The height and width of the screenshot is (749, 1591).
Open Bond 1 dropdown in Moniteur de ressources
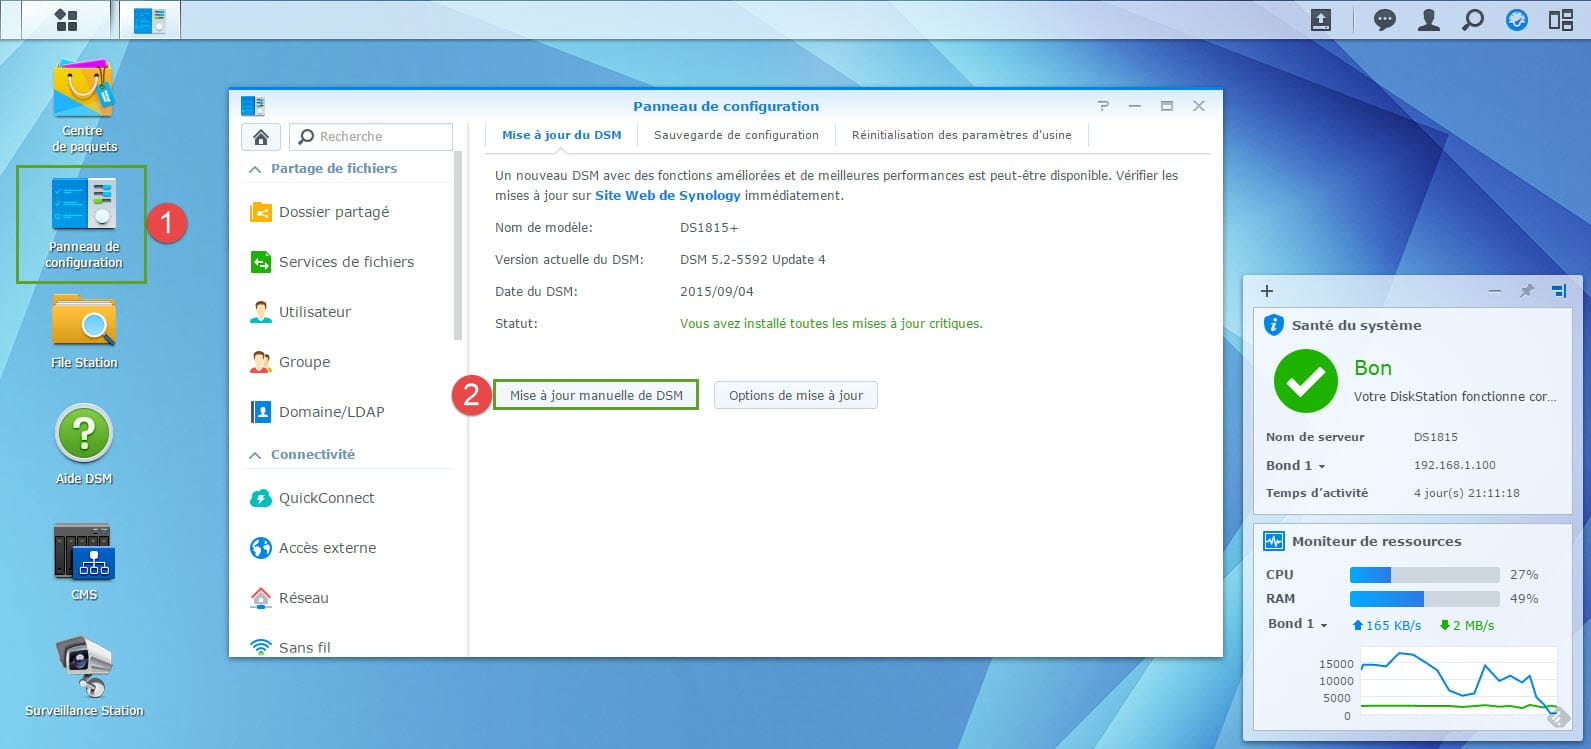[x=1298, y=624]
